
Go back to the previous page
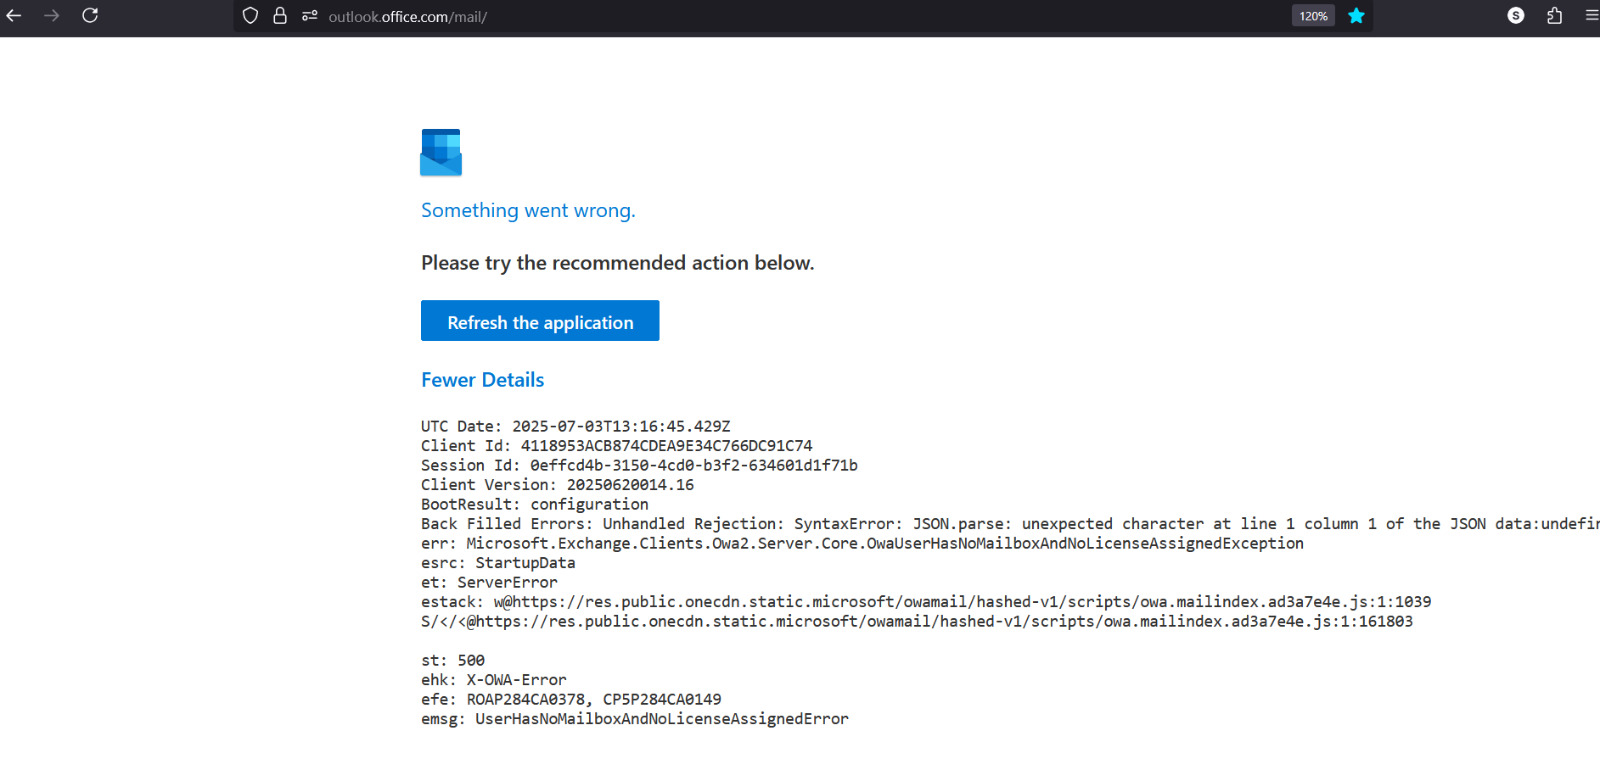coord(14,16)
